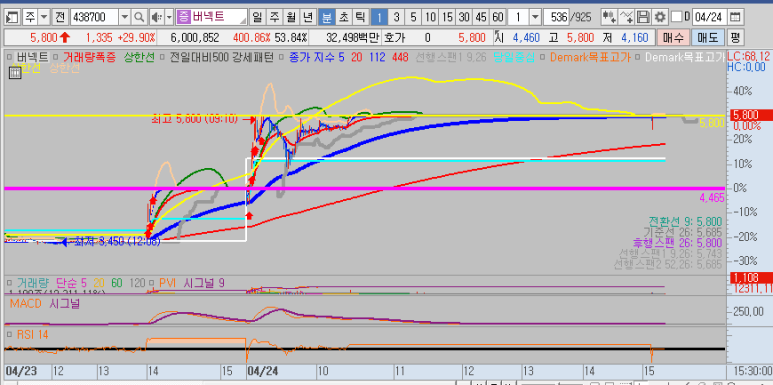773x385 pixels.
Task: Click the 536 candle count input field
Action: click(556, 17)
